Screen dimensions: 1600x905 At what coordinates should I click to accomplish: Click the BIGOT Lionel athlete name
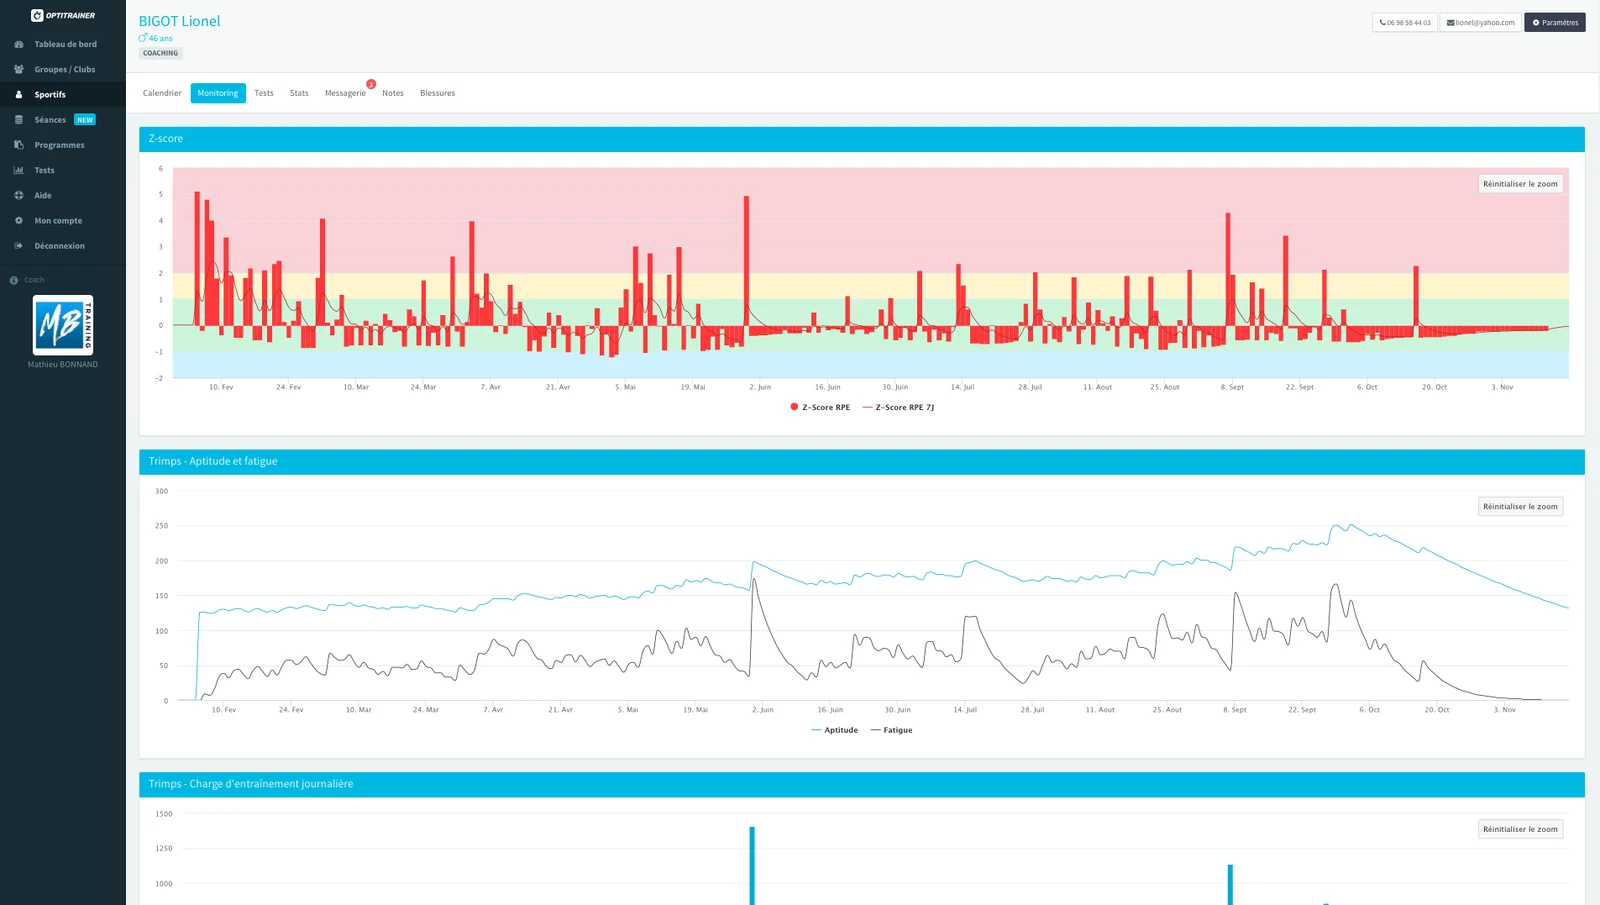click(179, 21)
